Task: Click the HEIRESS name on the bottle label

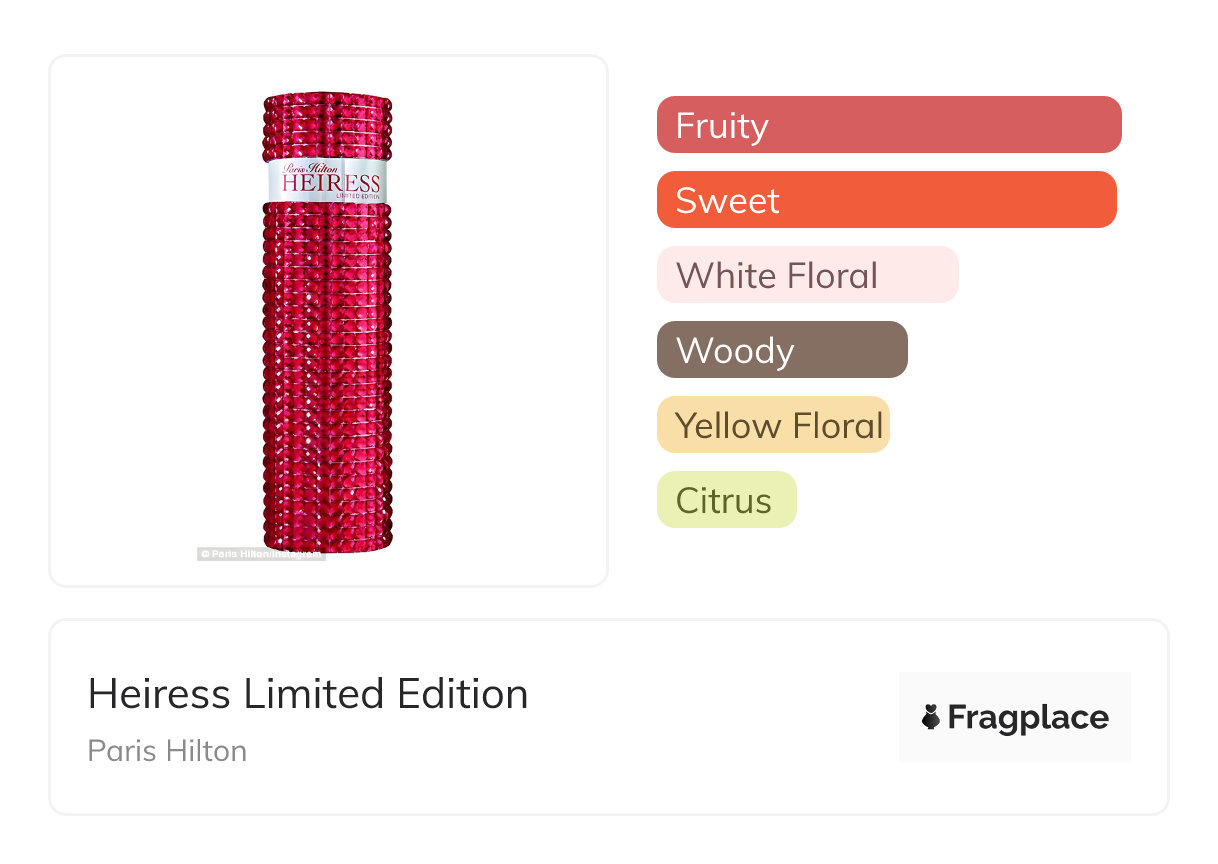Action: pos(330,184)
